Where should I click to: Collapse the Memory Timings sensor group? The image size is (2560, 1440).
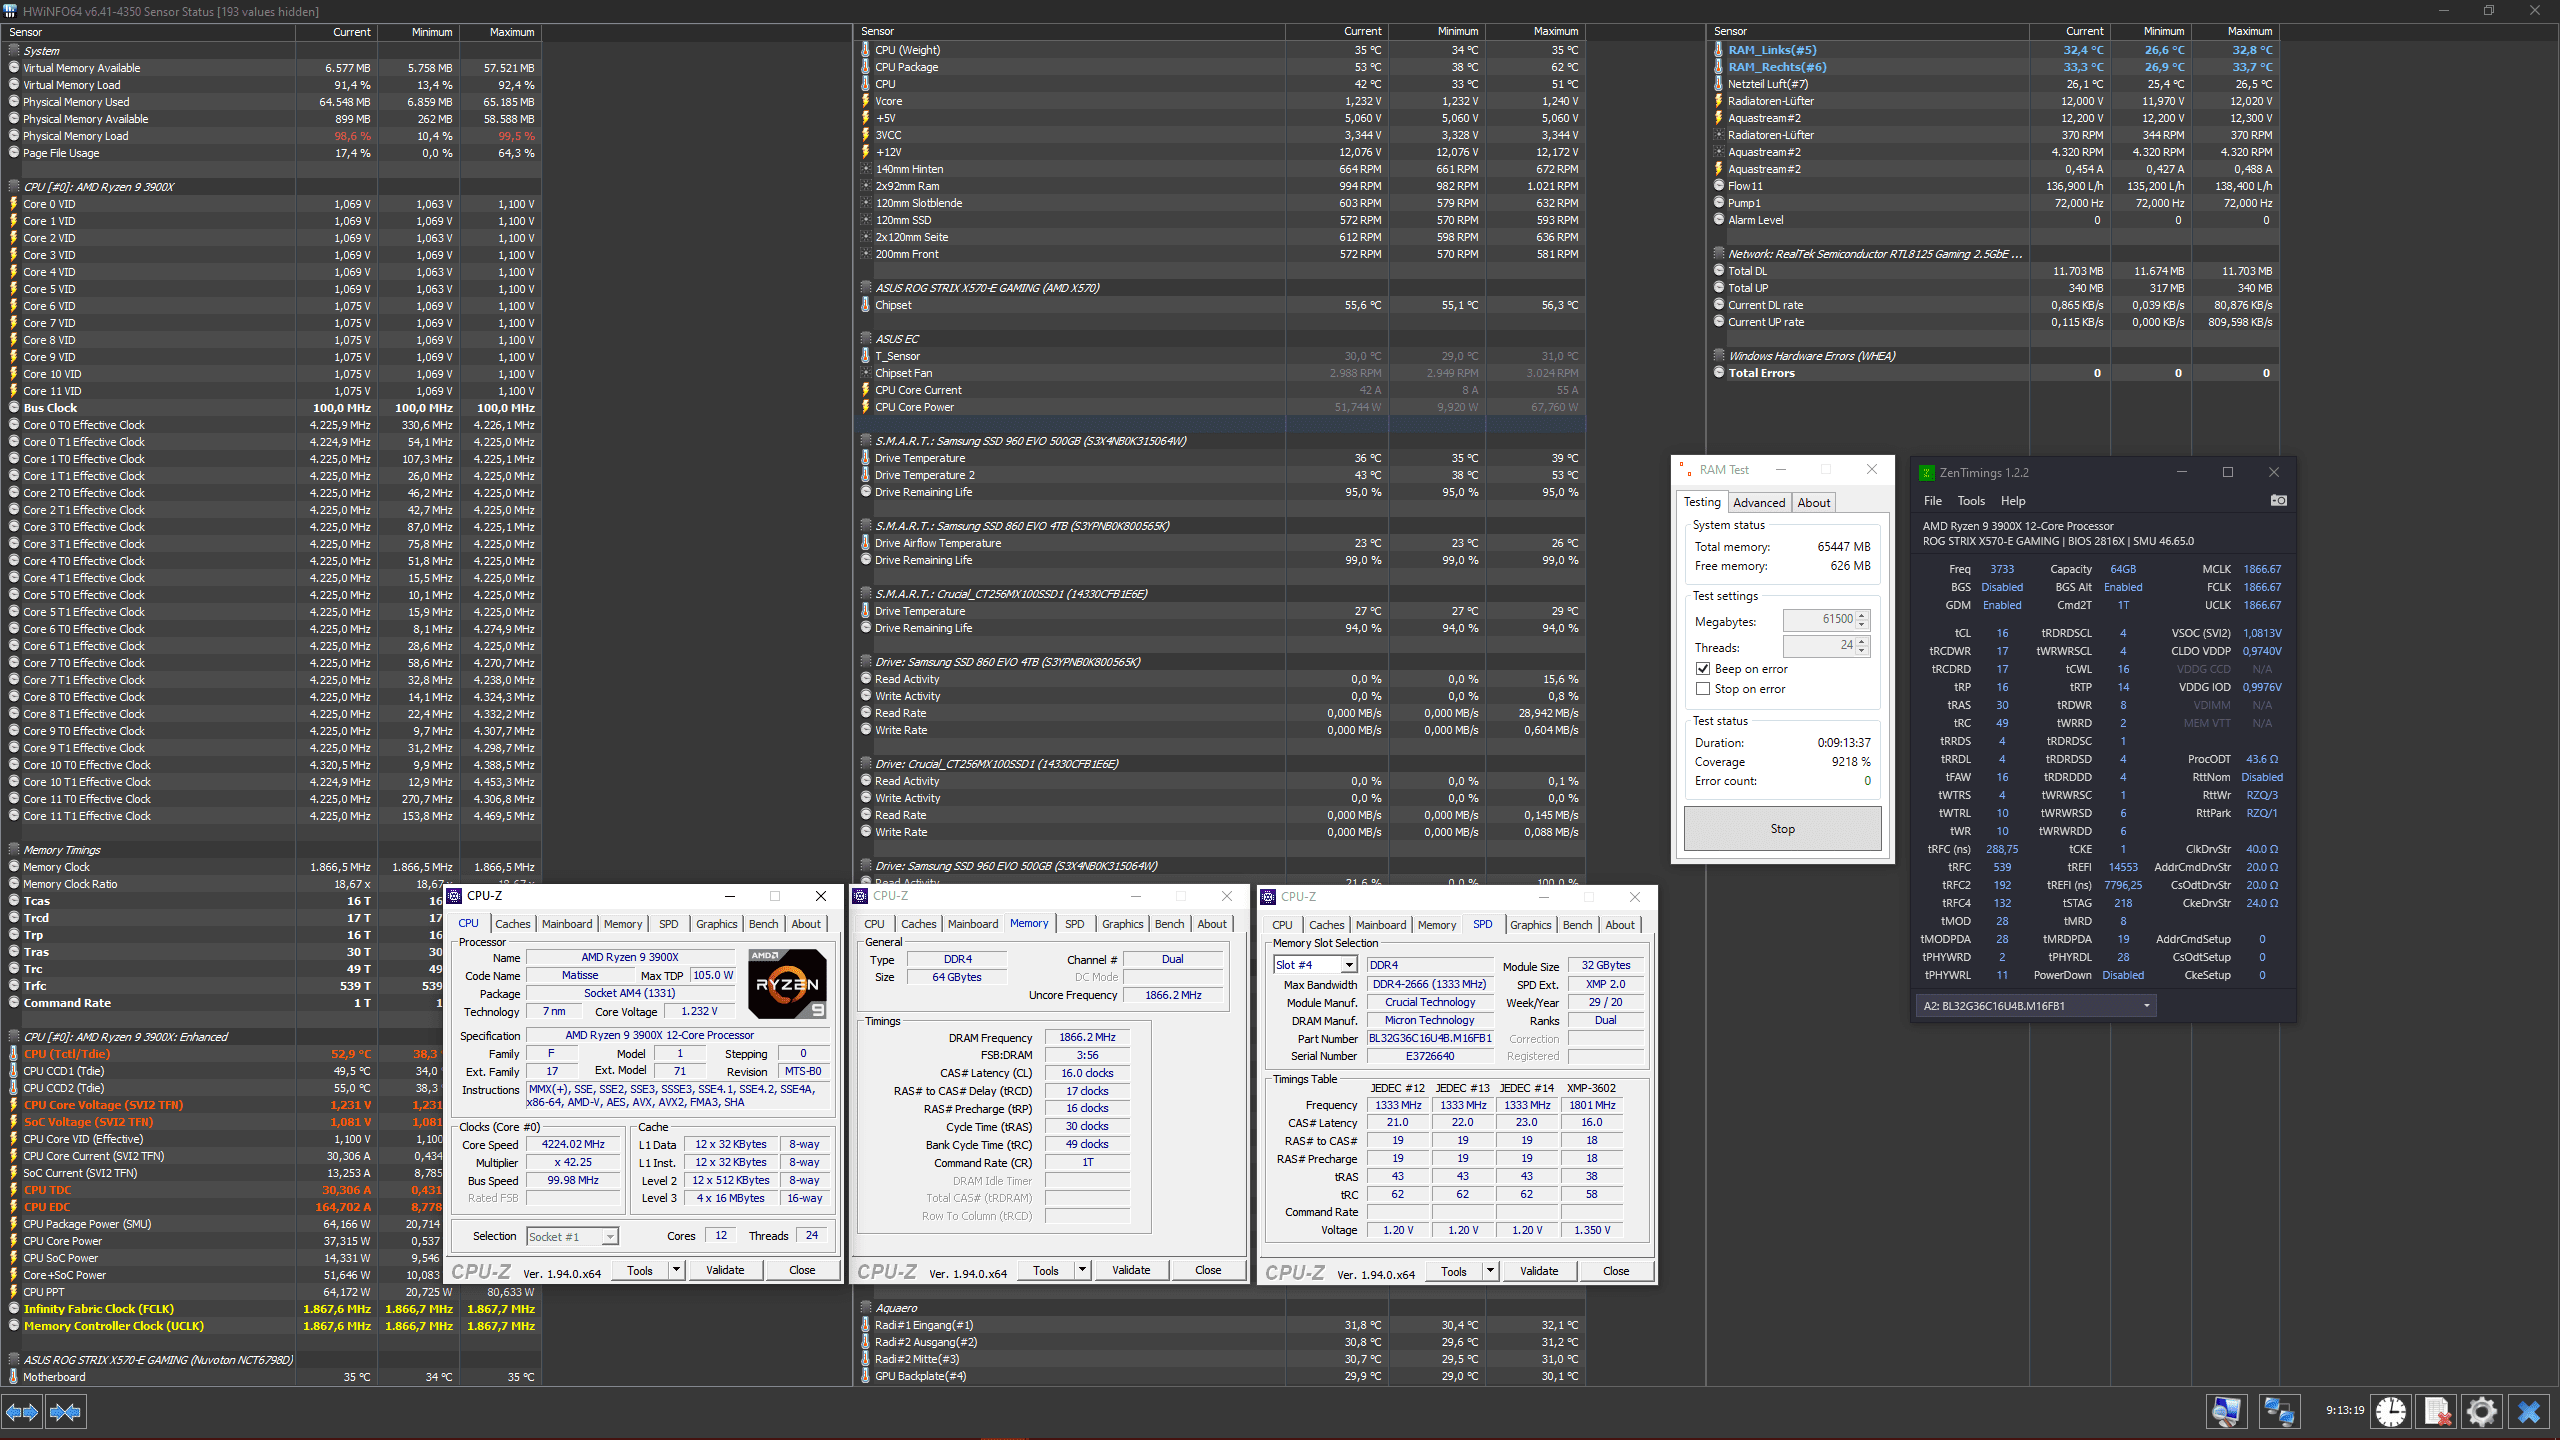tap(14, 850)
